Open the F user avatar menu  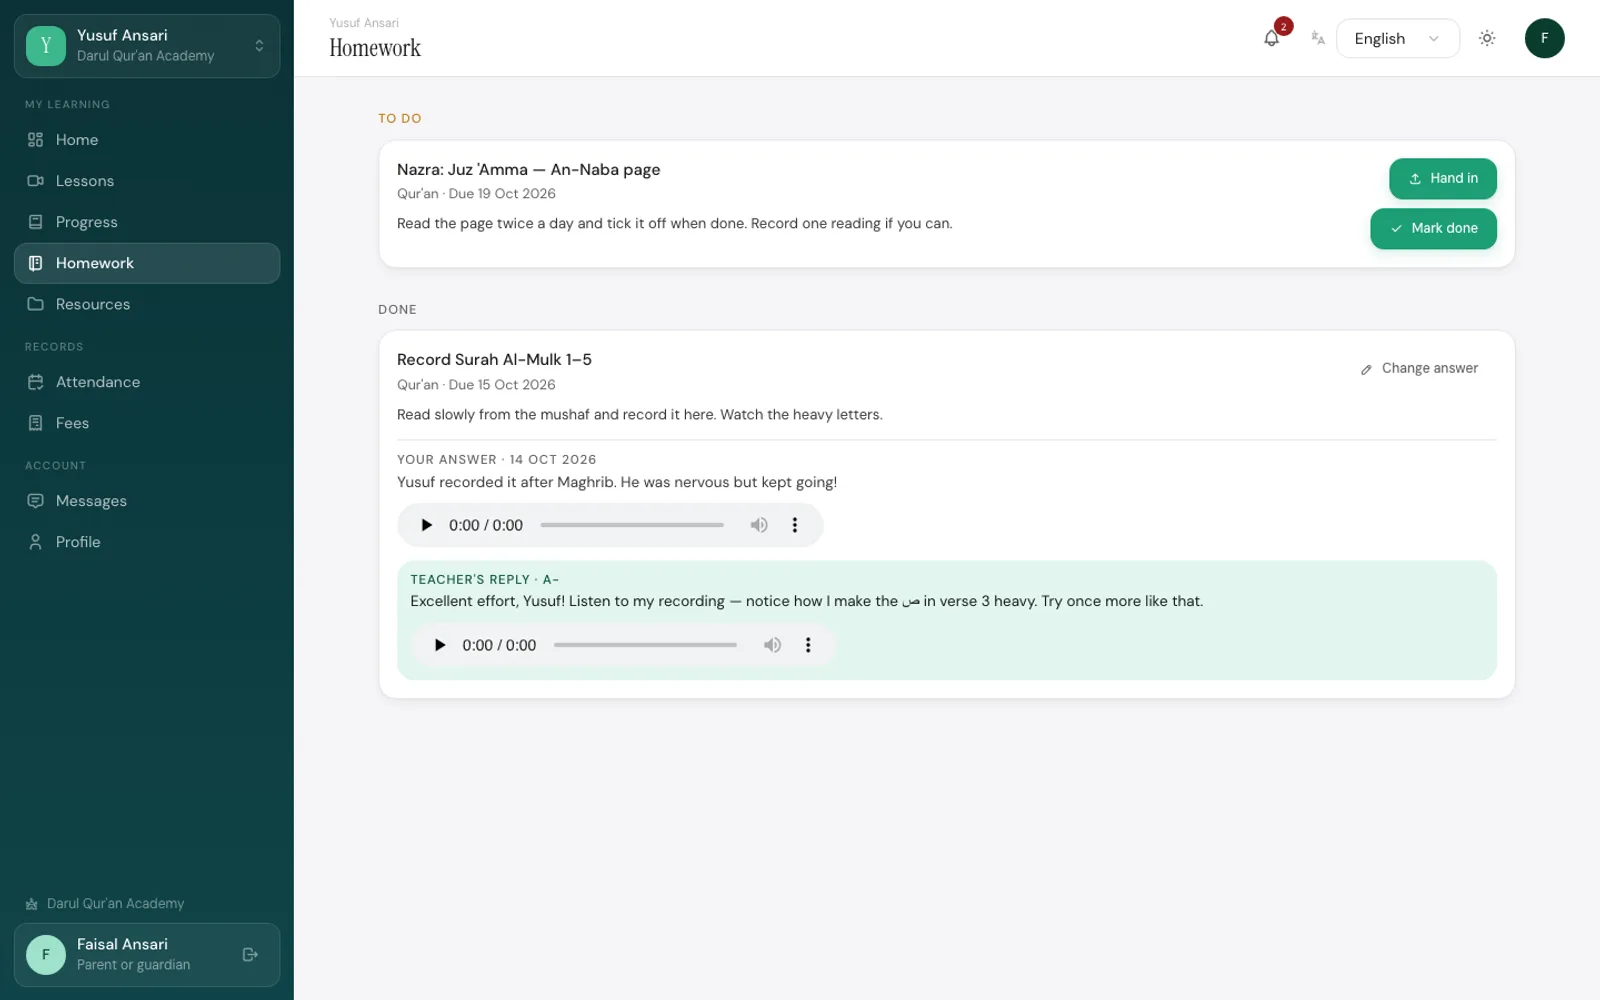click(1544, 39)
